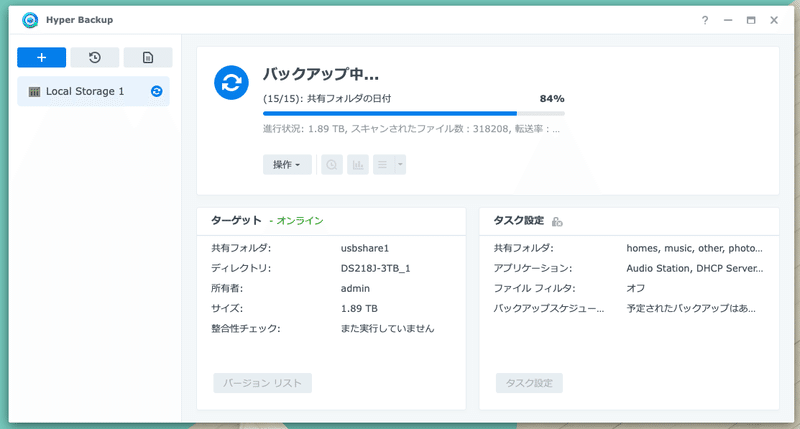Click the admin owner value

355,288
